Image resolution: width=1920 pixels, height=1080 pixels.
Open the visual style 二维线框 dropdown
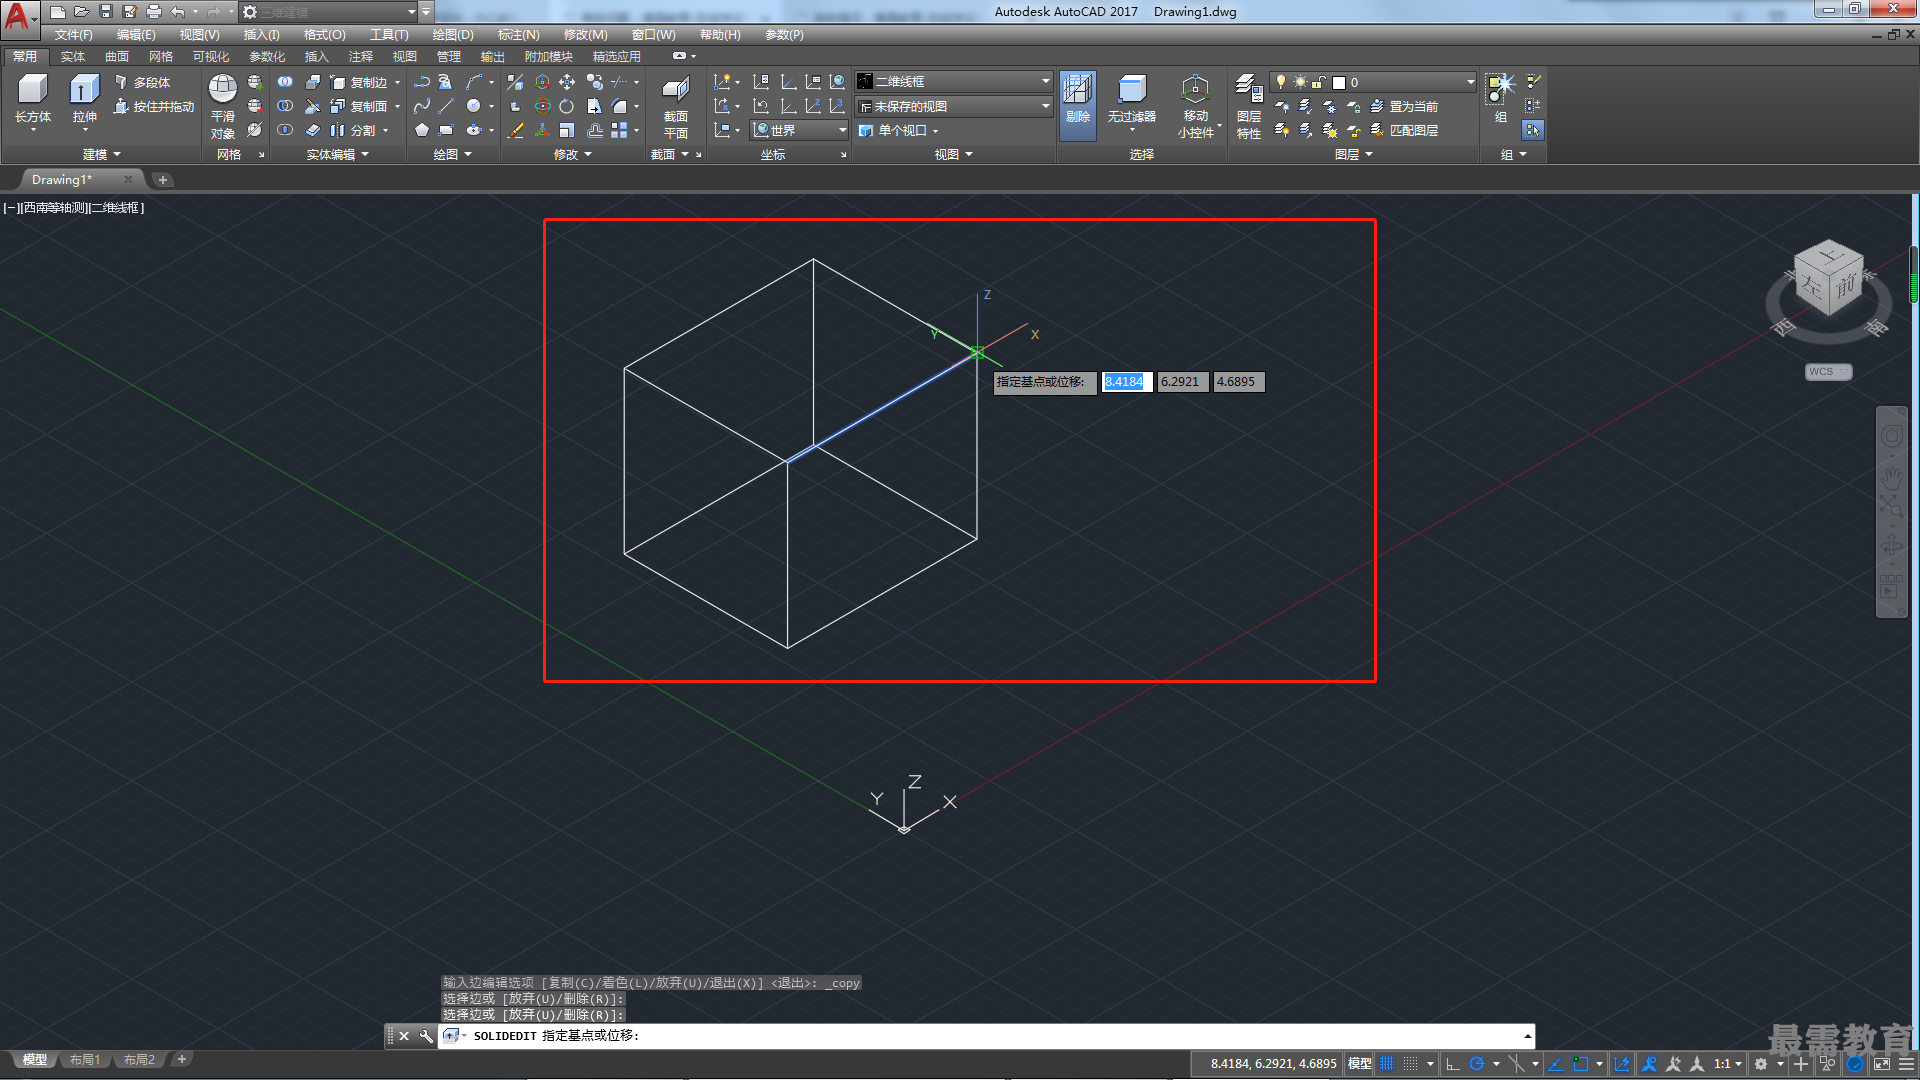[954, 81]
